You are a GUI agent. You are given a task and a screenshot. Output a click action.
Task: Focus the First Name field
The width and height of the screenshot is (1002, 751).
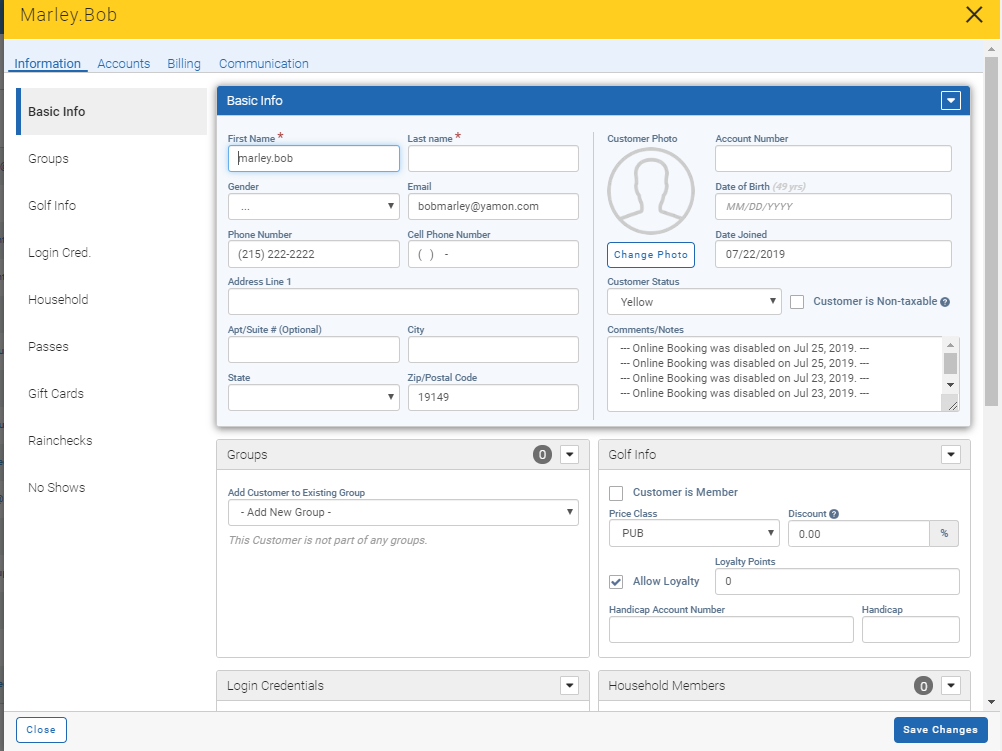coord(314,159)
